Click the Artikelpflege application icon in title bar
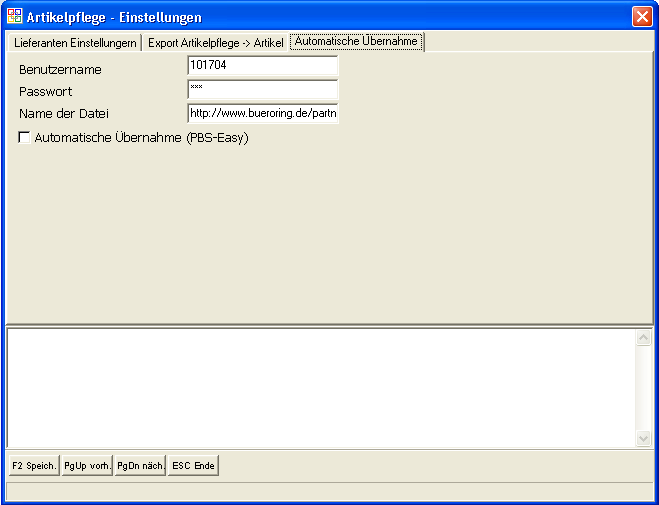The height and width of the screenshot is (505, 659). pos(15,17)
